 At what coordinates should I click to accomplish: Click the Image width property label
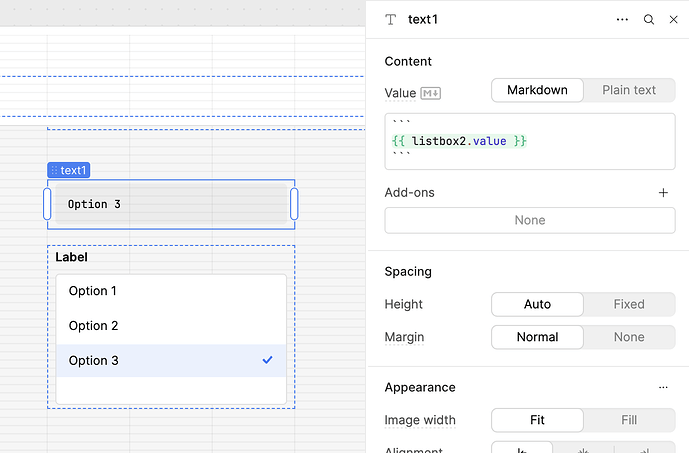tap(420, 420)
